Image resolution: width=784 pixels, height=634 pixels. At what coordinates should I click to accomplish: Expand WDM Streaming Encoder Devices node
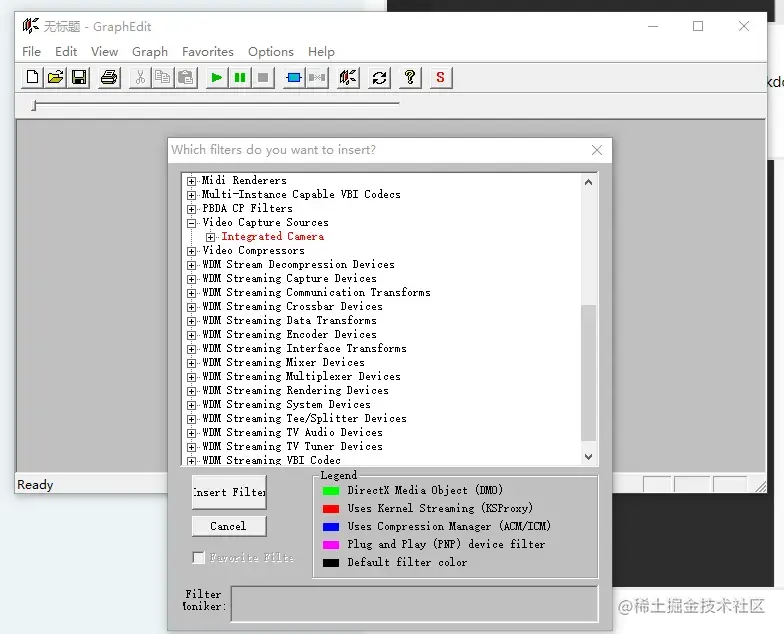pyautogui.click(x=191, y=335)
